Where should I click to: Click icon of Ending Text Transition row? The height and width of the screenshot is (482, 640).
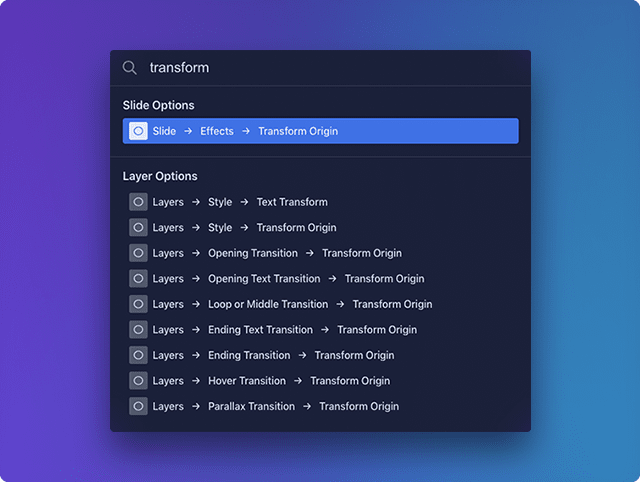point(138,329)
